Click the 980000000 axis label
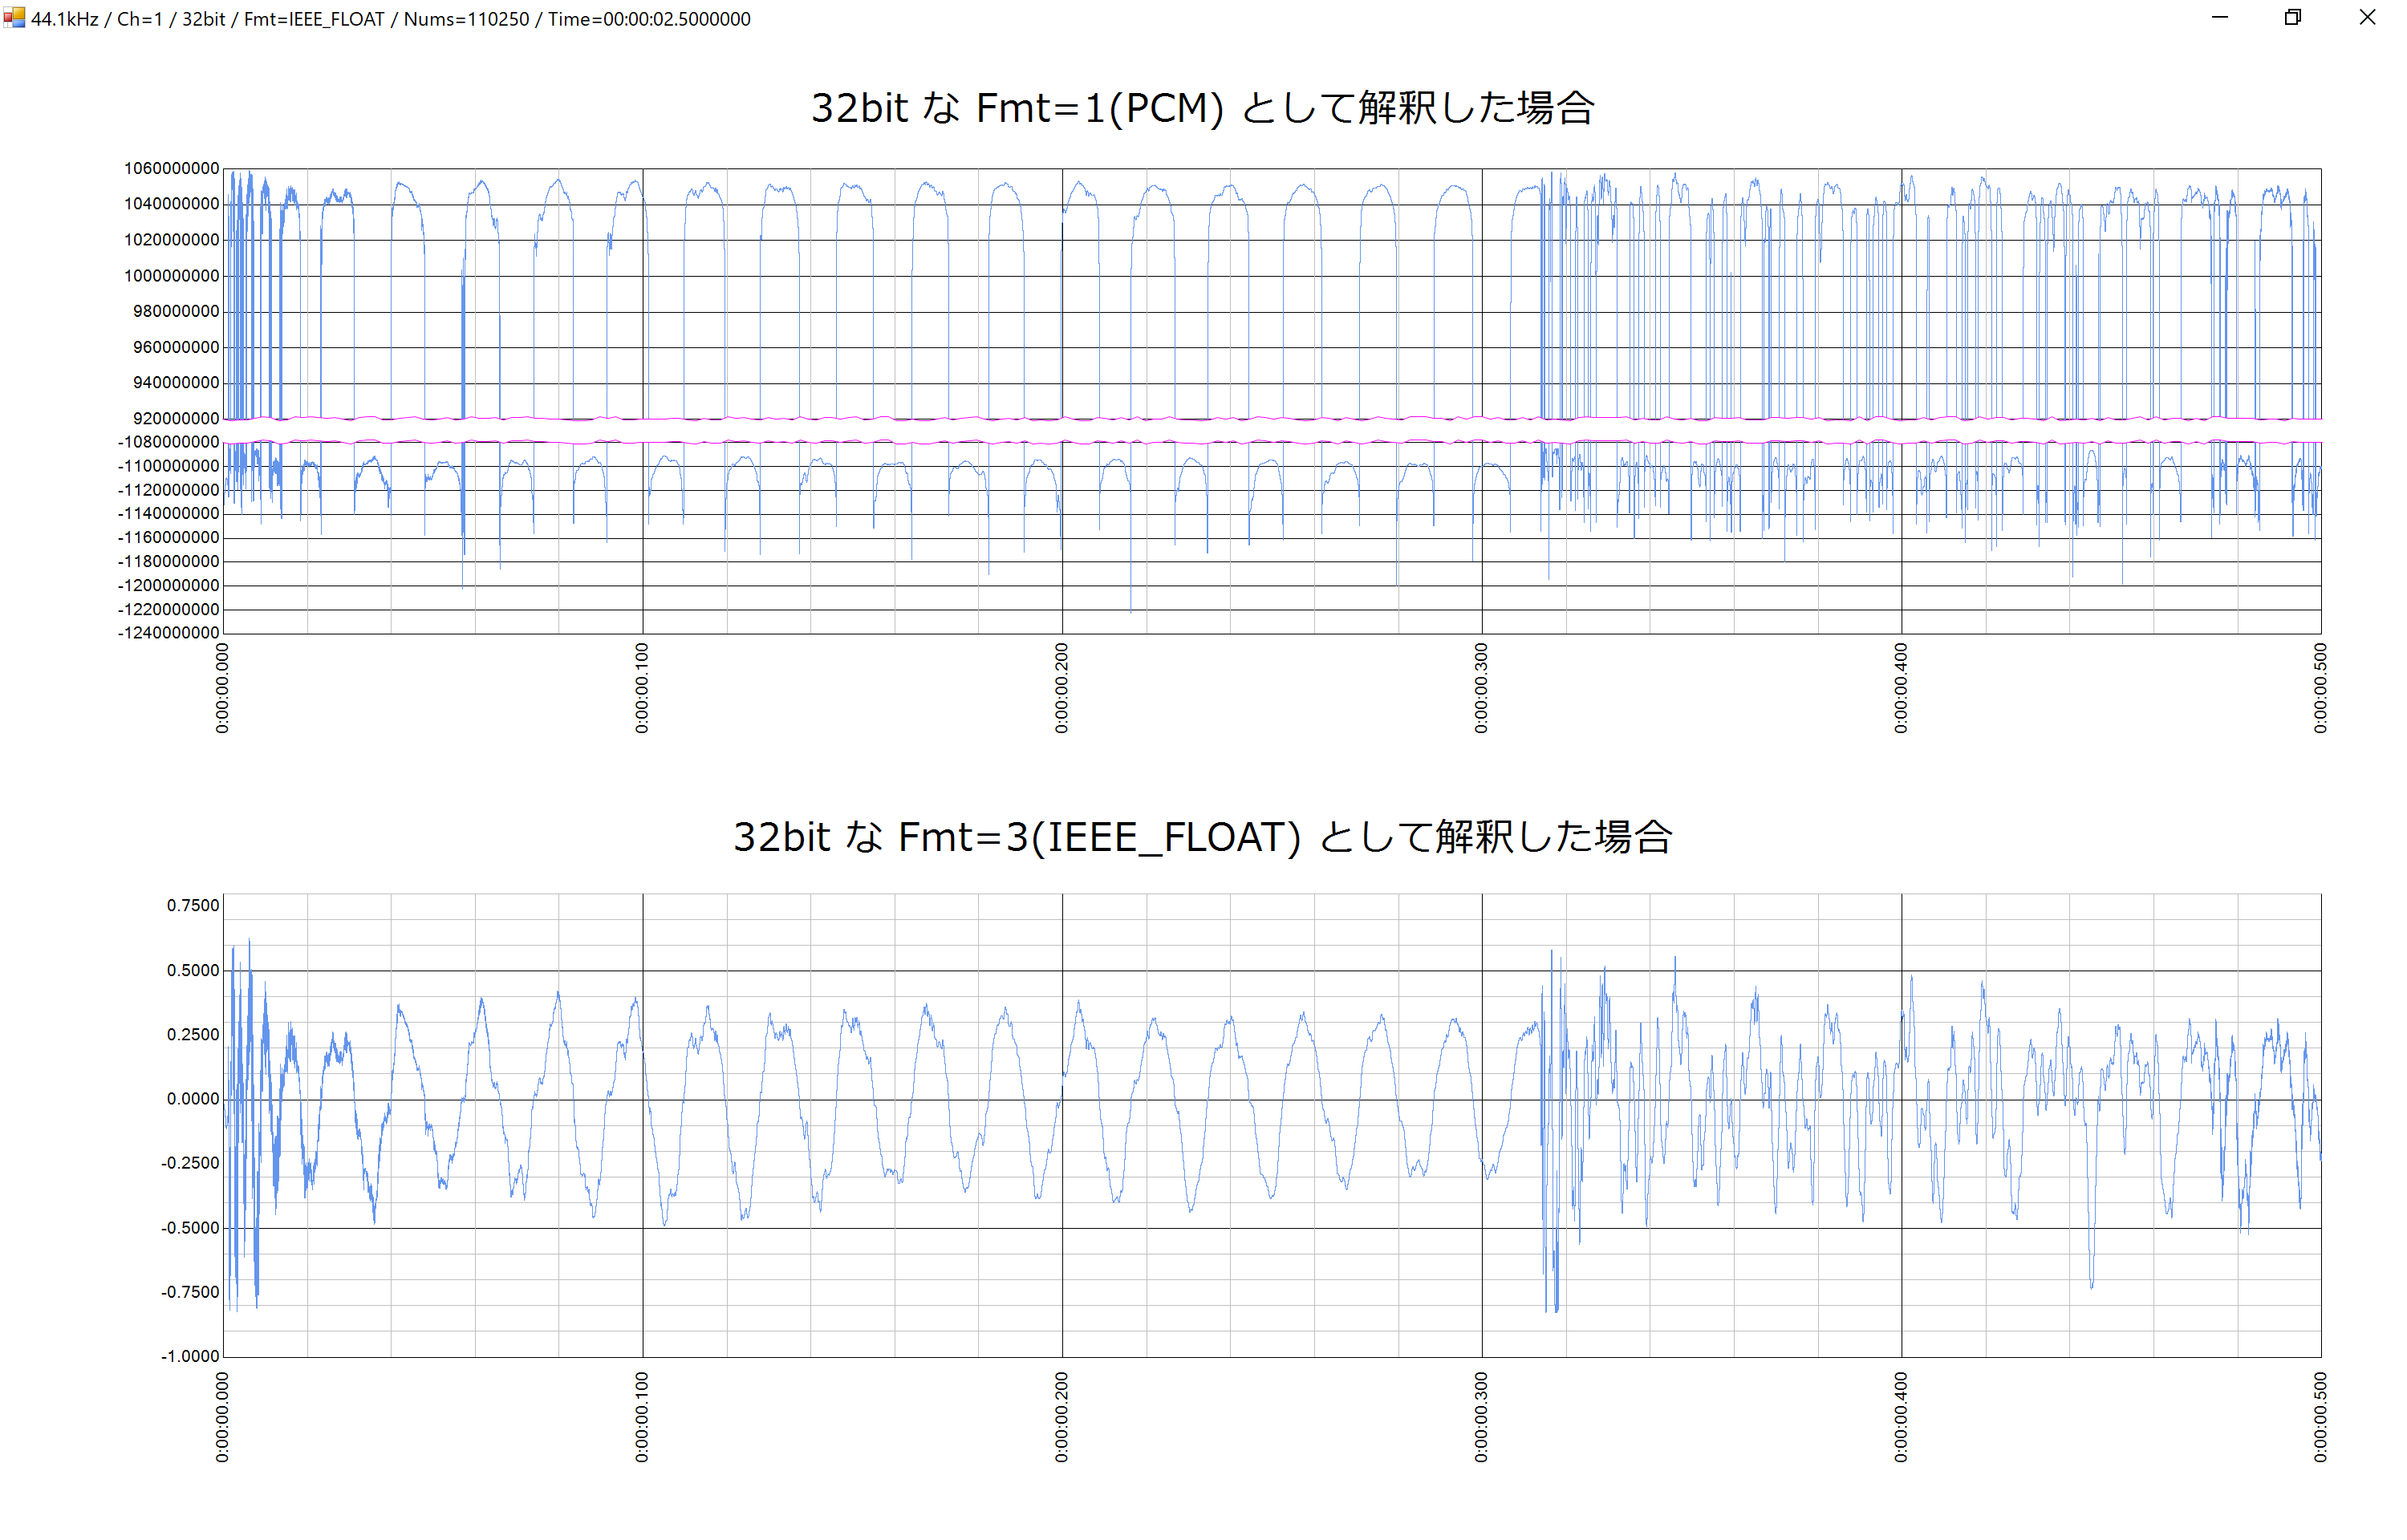Screen dimensions: 2407x1540 pos(176,311)
